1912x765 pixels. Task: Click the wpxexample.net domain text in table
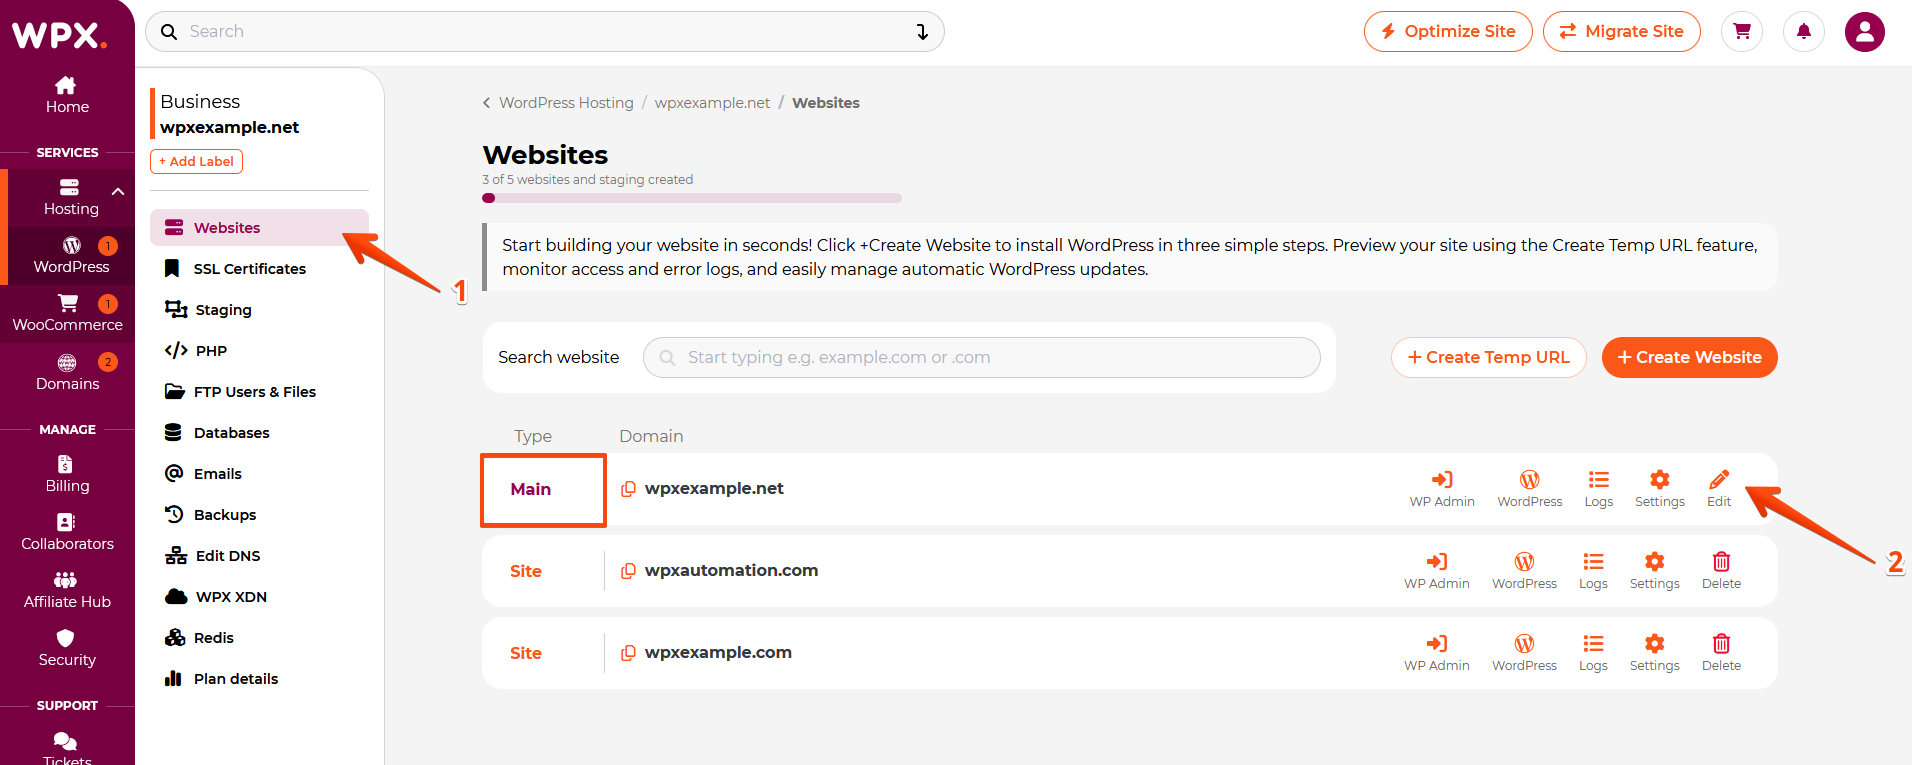[x=714, y=489]
